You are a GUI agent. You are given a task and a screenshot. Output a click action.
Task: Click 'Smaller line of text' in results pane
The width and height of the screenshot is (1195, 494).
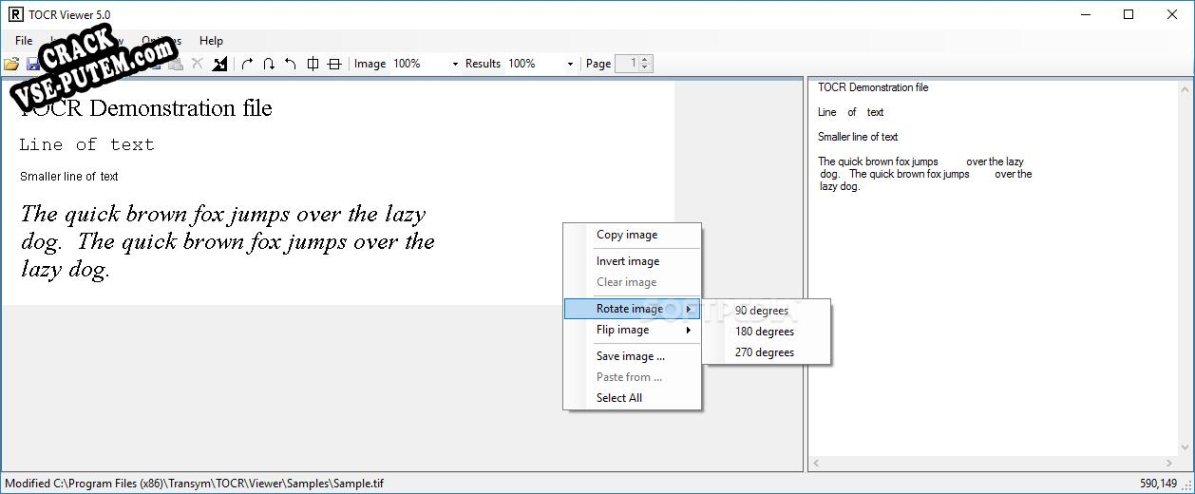point(857,137)
